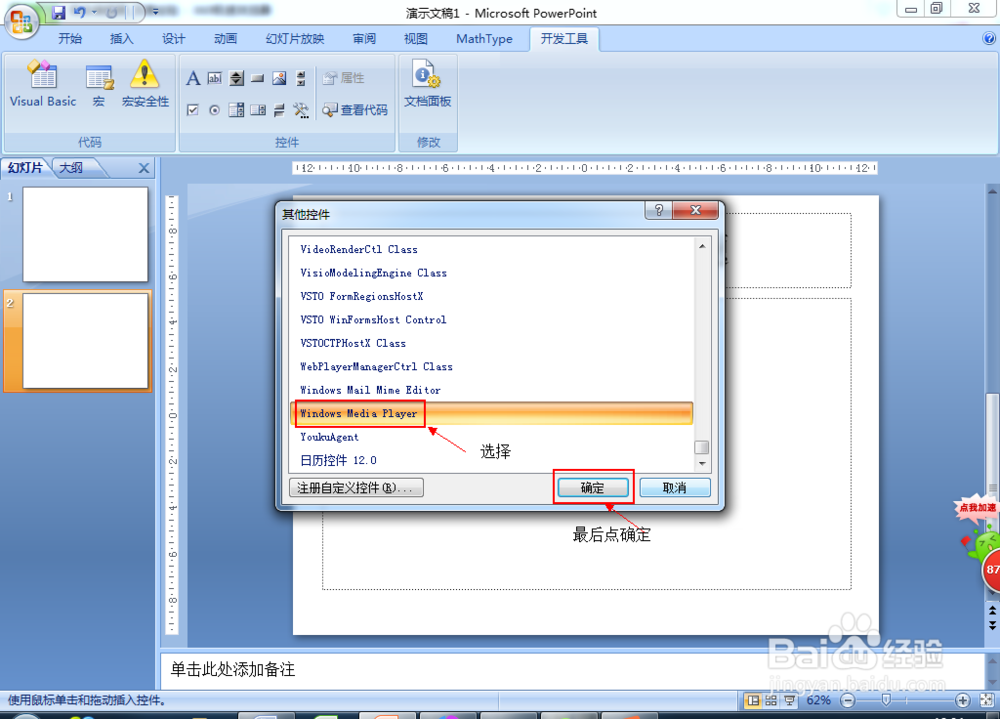Viewport: 1000px width, 719px height.
Task: Open 宏安全性 macro security settings
Action: [x=145, y=84]
